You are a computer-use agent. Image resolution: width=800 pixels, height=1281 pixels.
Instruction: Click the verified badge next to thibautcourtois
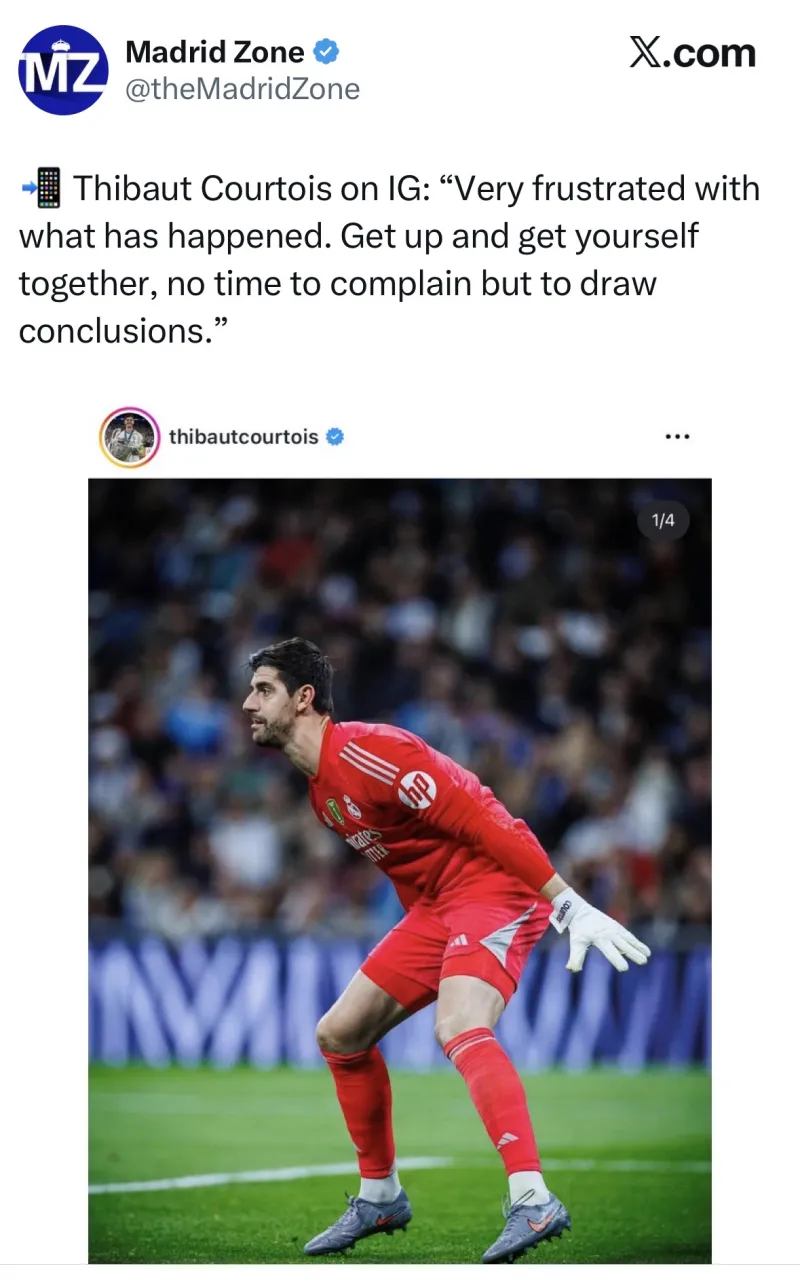coord(335,437)
